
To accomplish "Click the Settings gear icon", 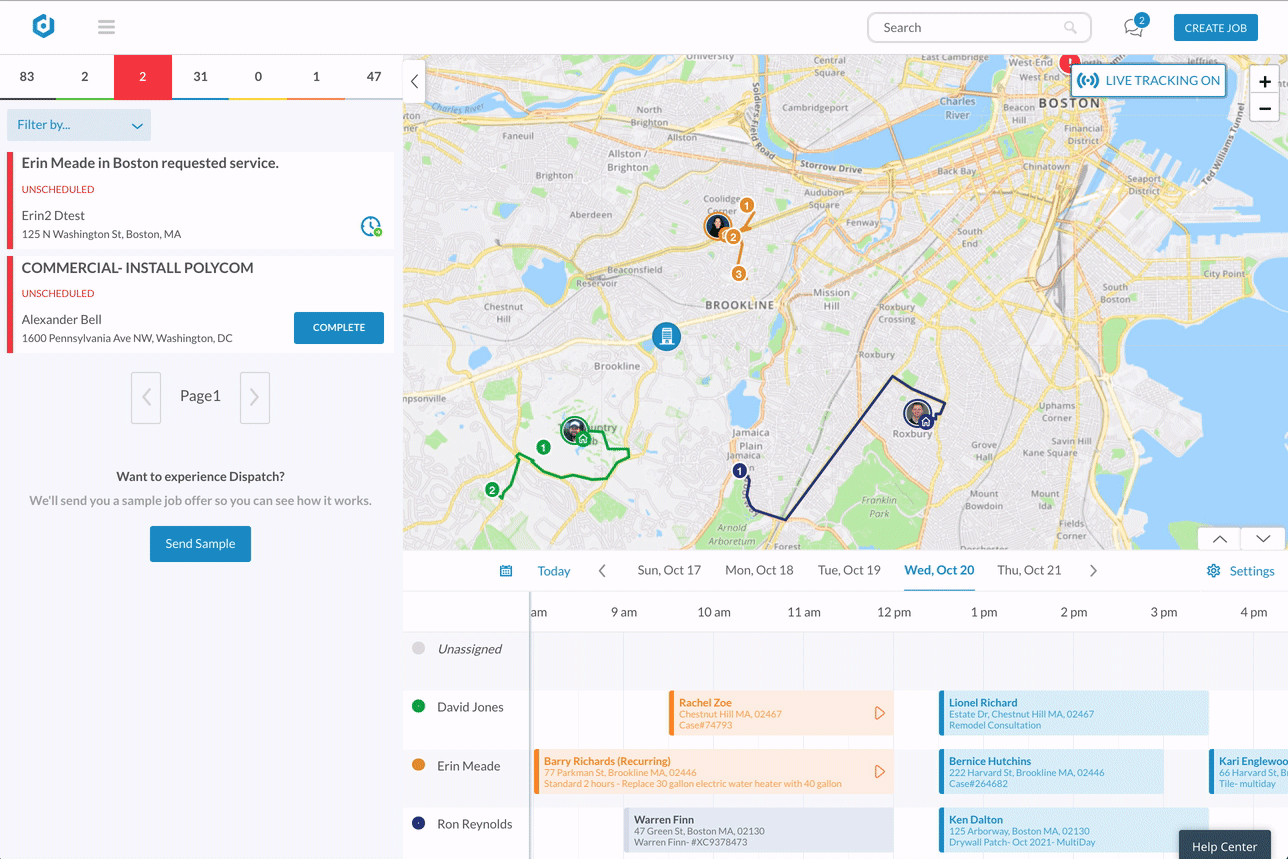I will click(x=1213, y=571).
